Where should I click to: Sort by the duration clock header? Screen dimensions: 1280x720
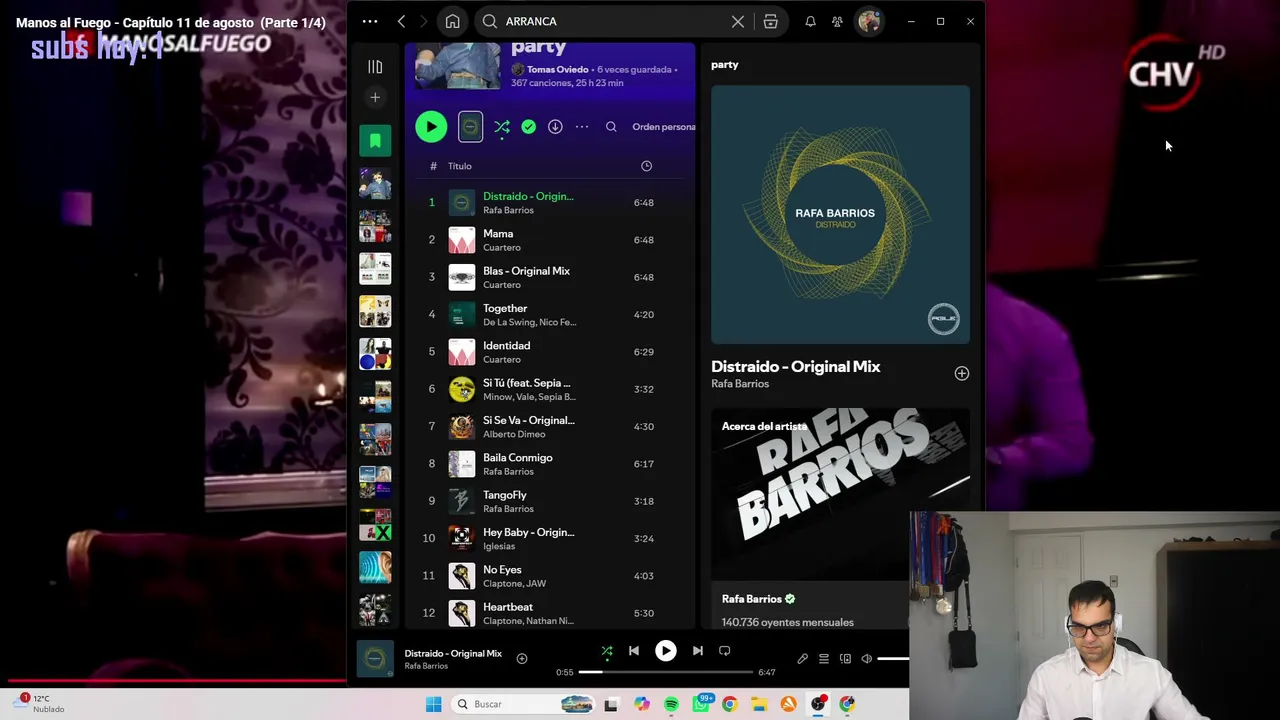pyautogui.click(x=646, y=166)
